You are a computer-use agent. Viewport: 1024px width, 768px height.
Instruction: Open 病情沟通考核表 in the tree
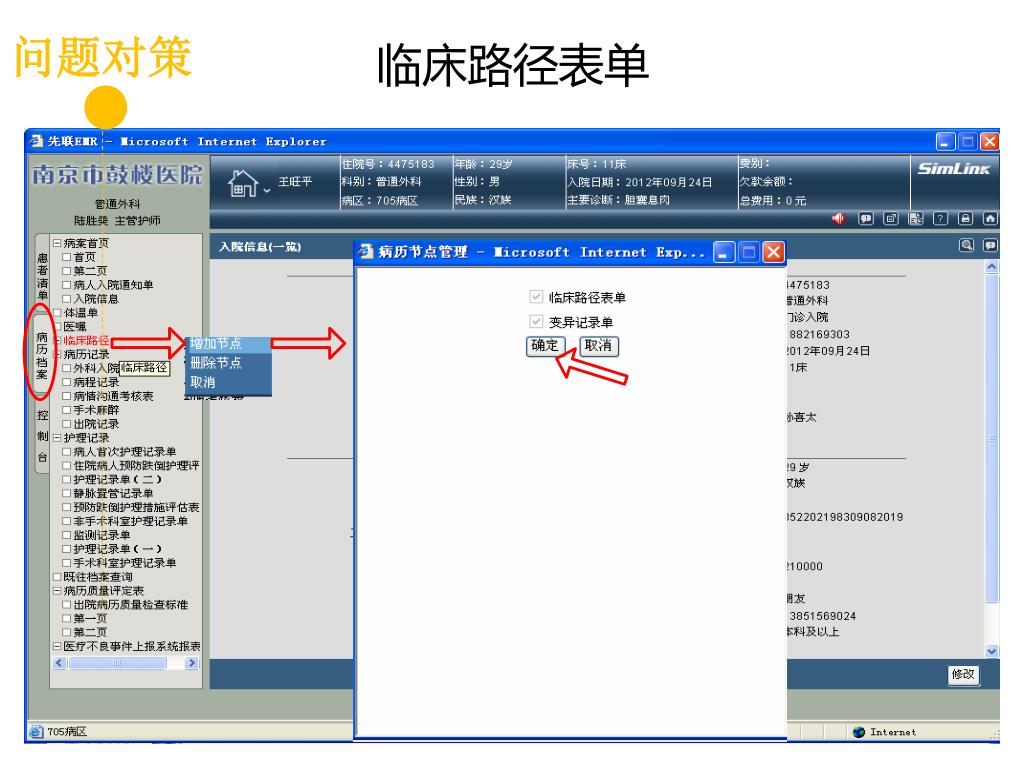click(114, 396)
